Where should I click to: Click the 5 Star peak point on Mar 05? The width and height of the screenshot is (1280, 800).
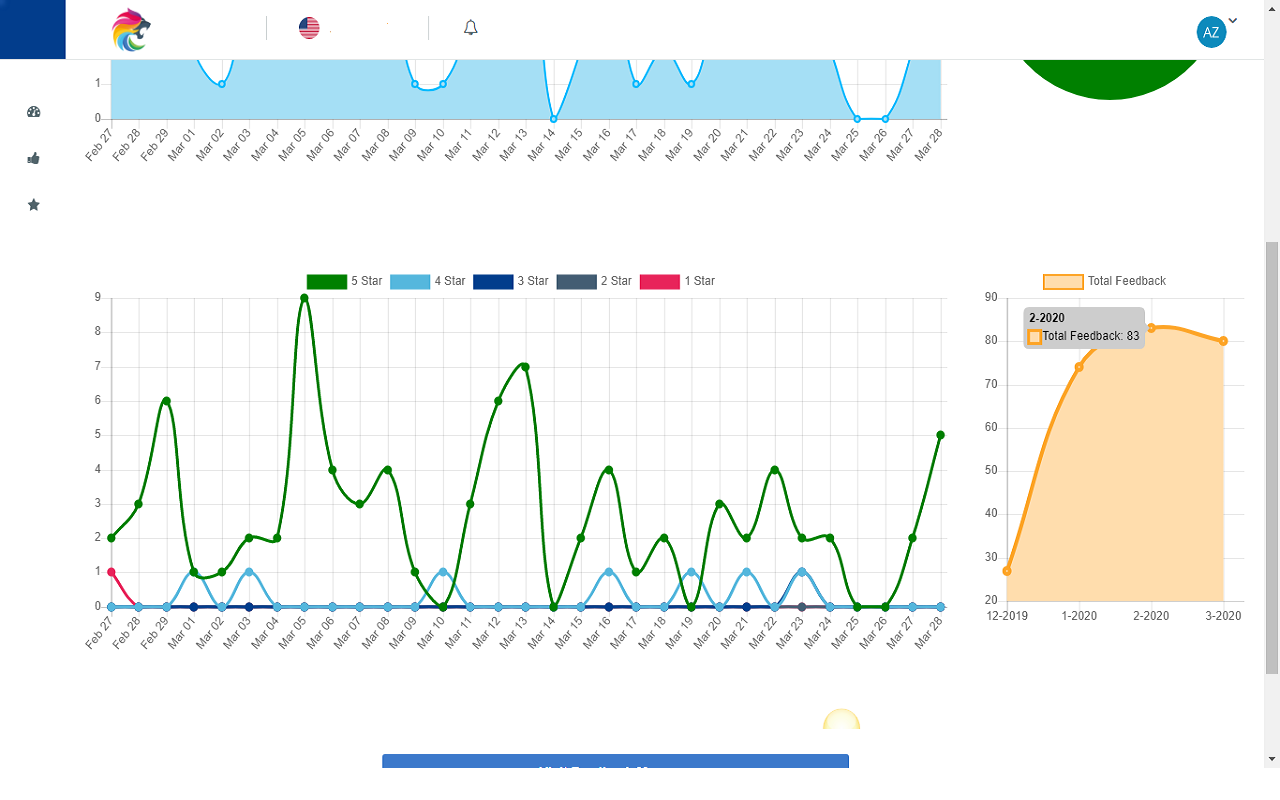(x=304, y=298)
